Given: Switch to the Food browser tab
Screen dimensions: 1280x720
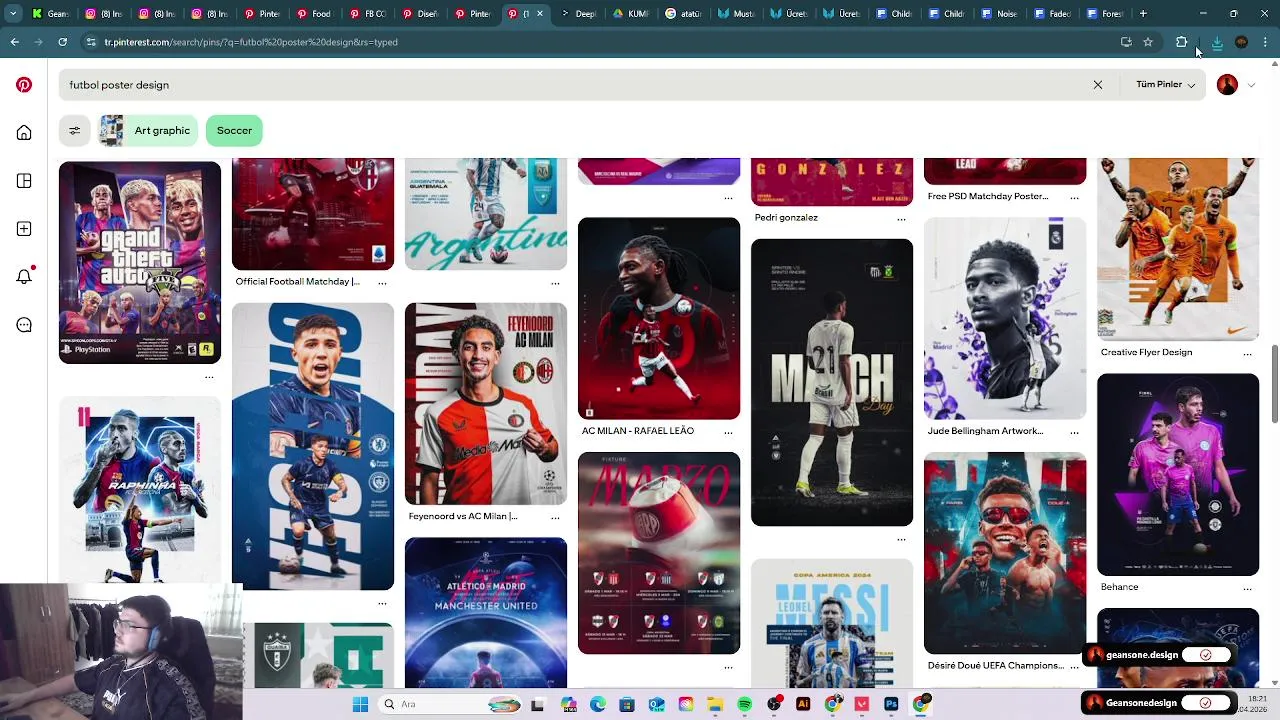Looking at the screenshot, I should [313, 14].
